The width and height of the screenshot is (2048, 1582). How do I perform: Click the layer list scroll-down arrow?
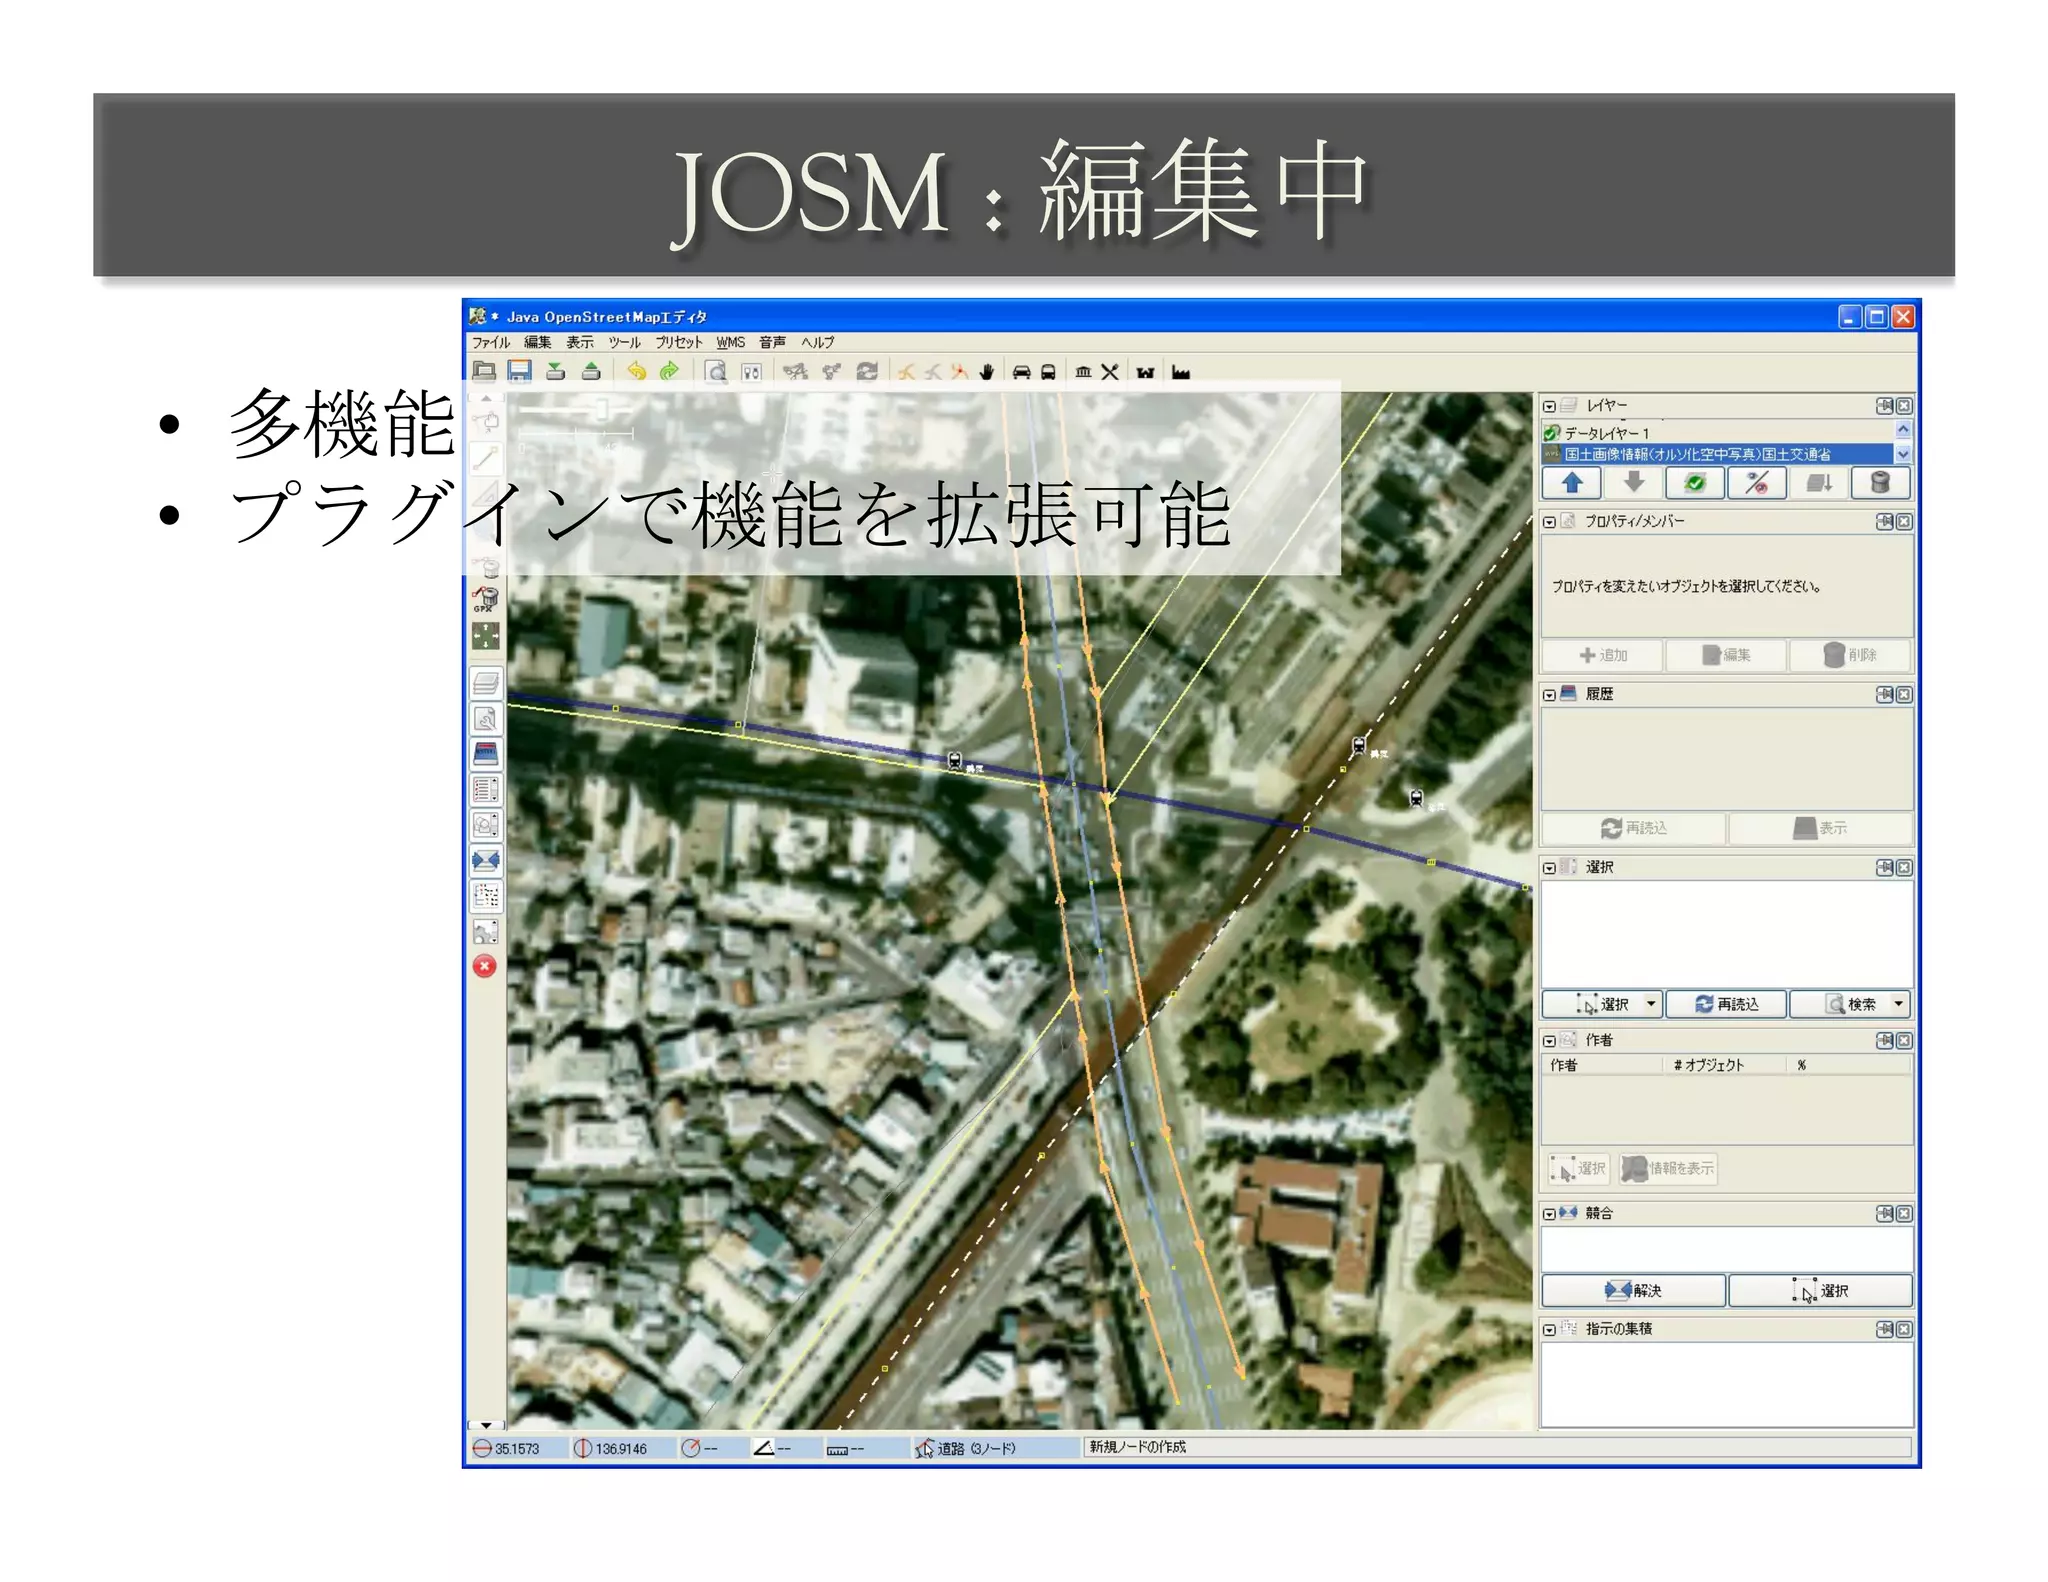click(x=1903, y=454)
